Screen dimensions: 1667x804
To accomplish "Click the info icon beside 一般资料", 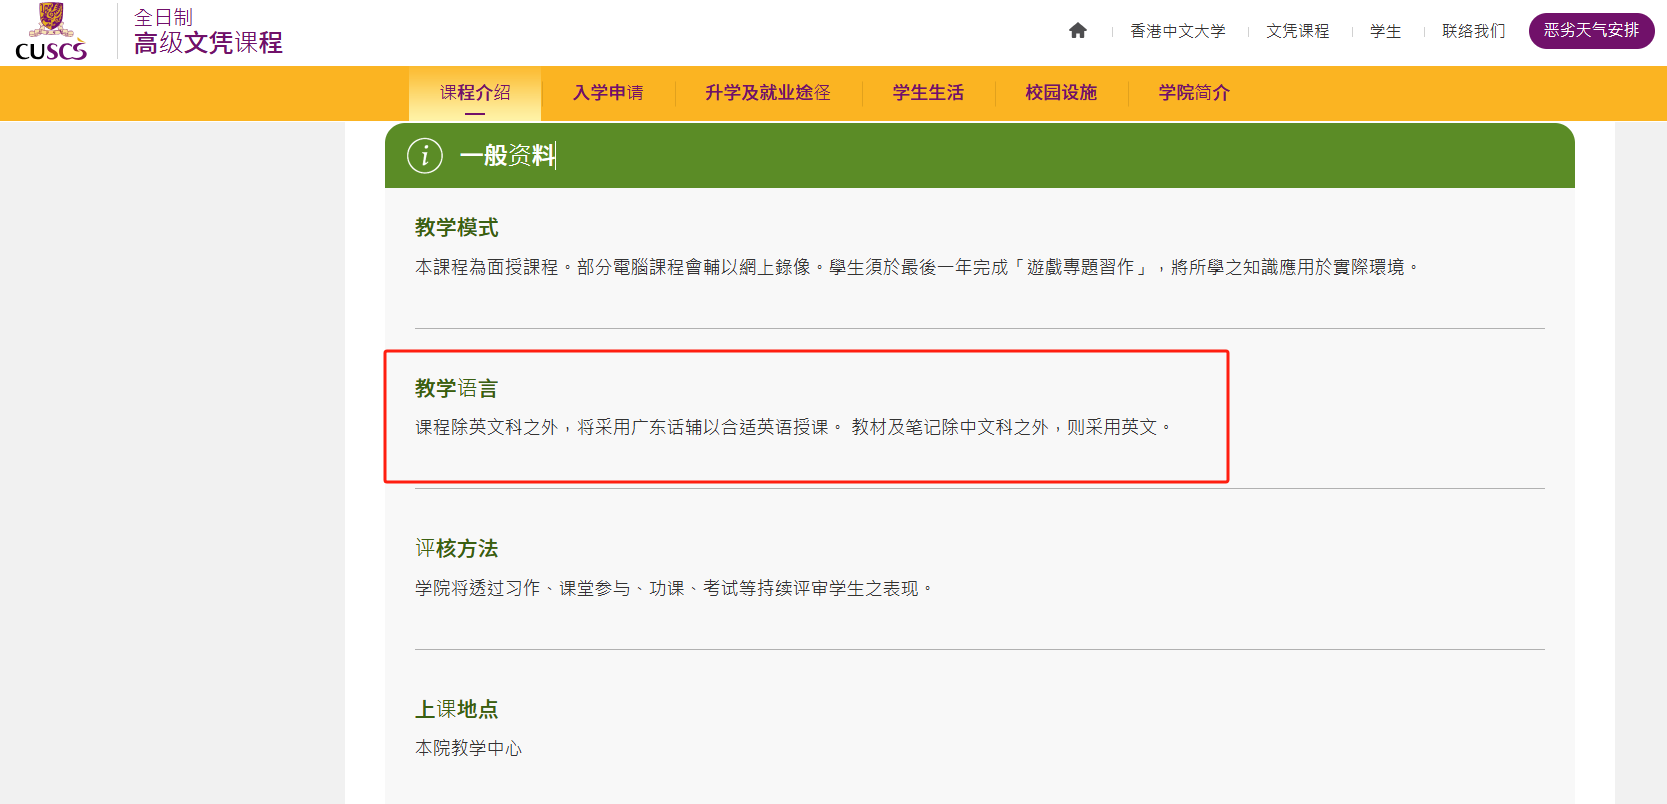I will pyautogui.click(x=425, y=155).
